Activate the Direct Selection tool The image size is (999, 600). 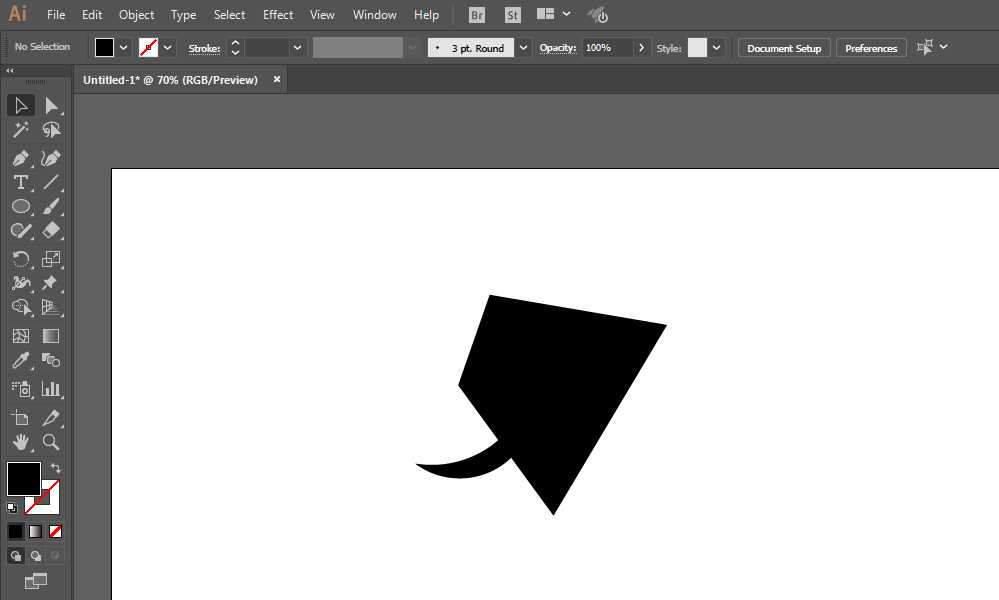tap(51, 106)
